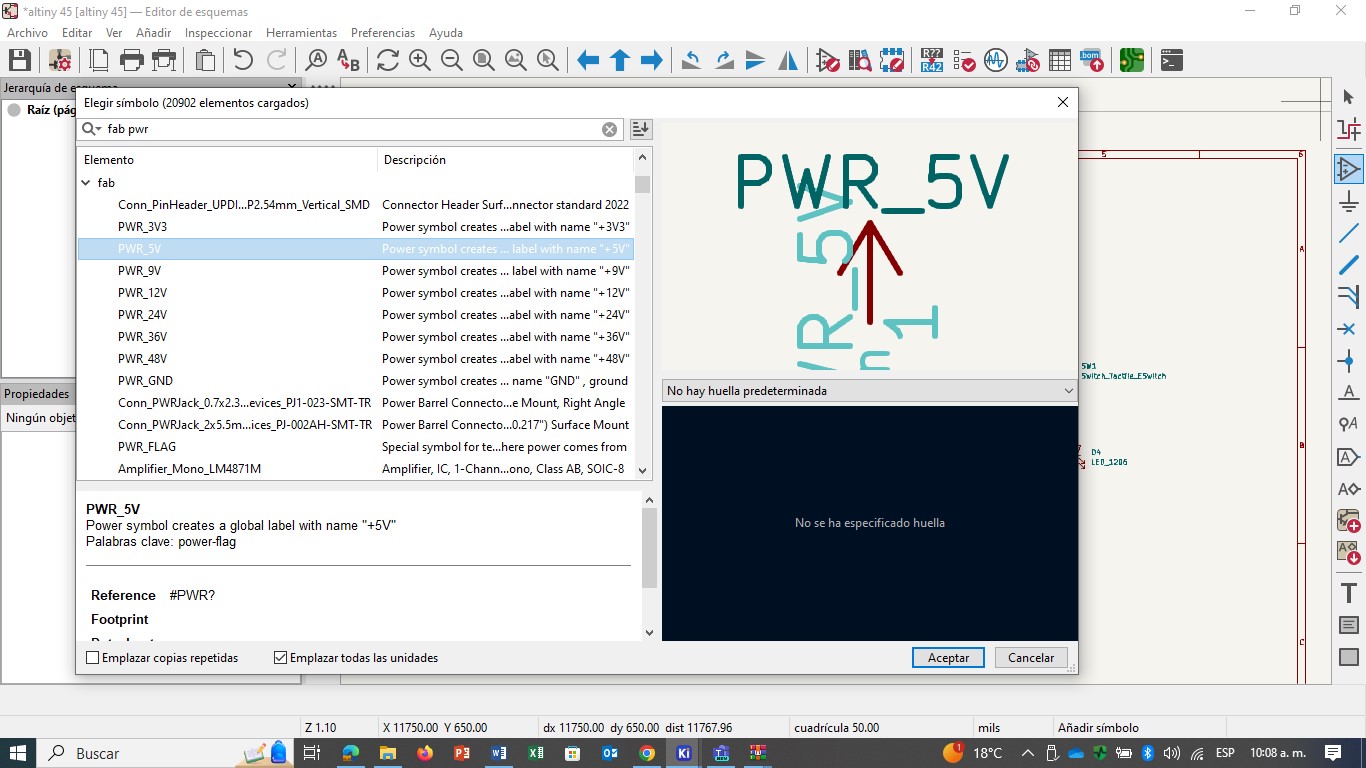Click the details pane scroll-down arrow
Image resolution: width=1366 pixels, height=768 pixels.
[x=649, y=632]
